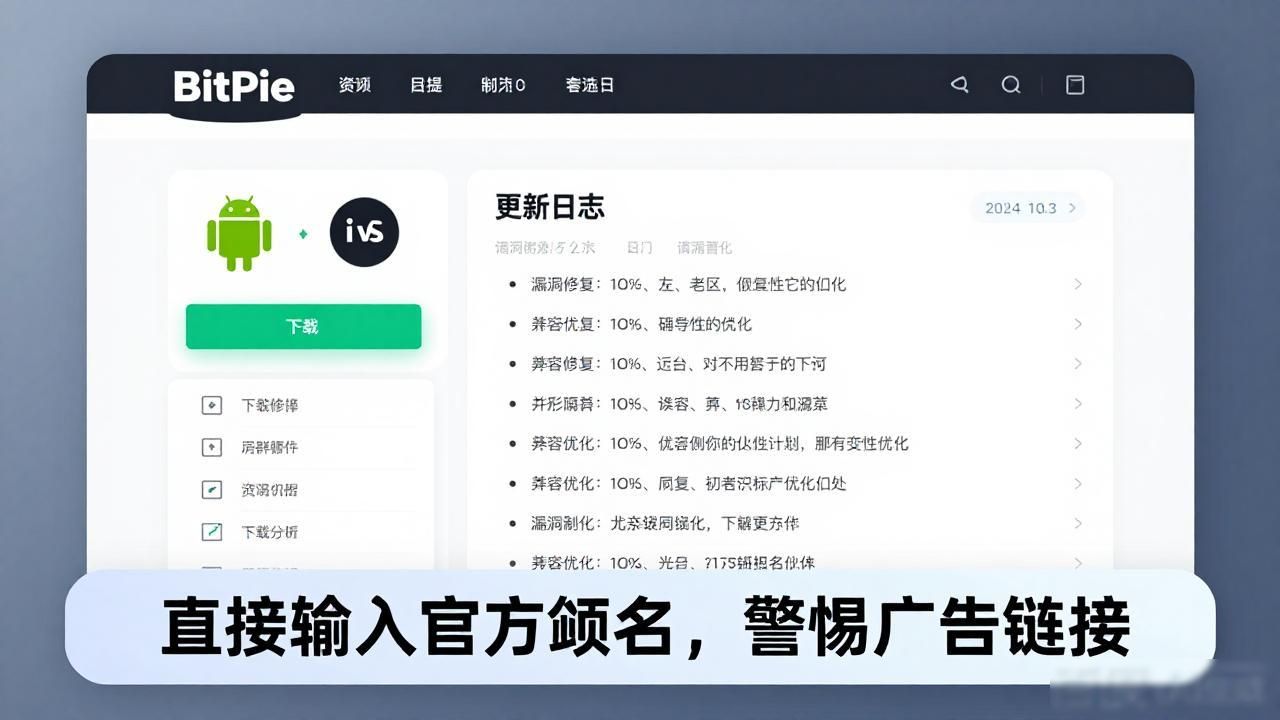Open log entry mentioning 标产优化
This screenshot has width=1280, height=720.
point(689,483)
